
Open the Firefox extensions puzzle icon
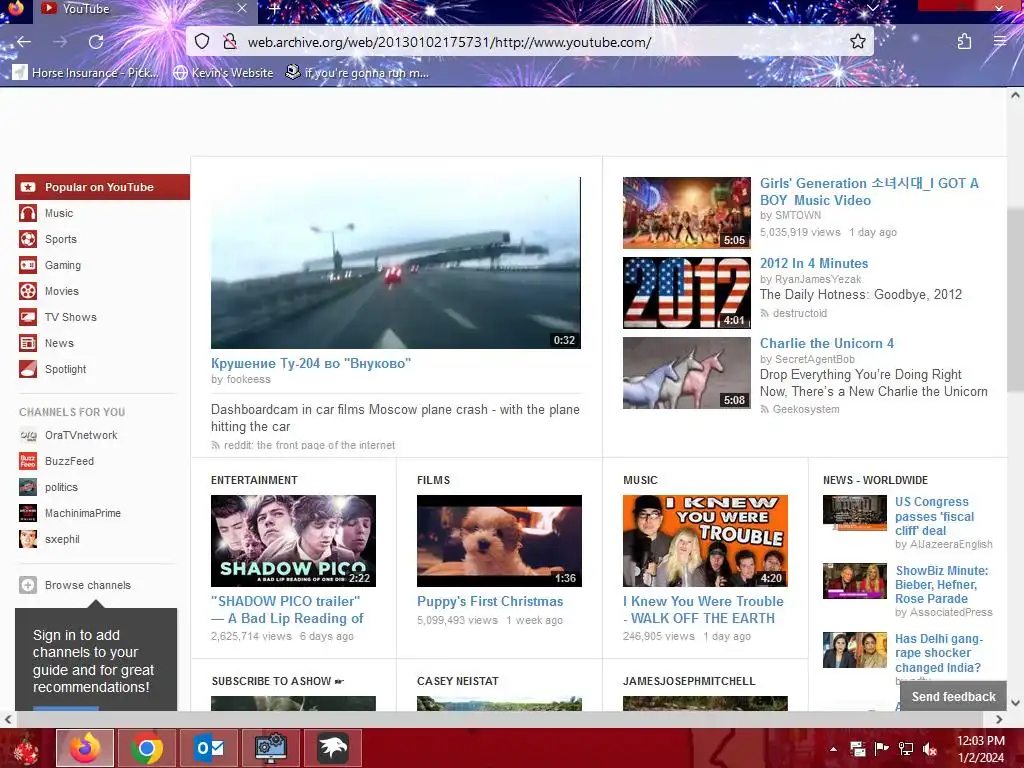point(964,42)
